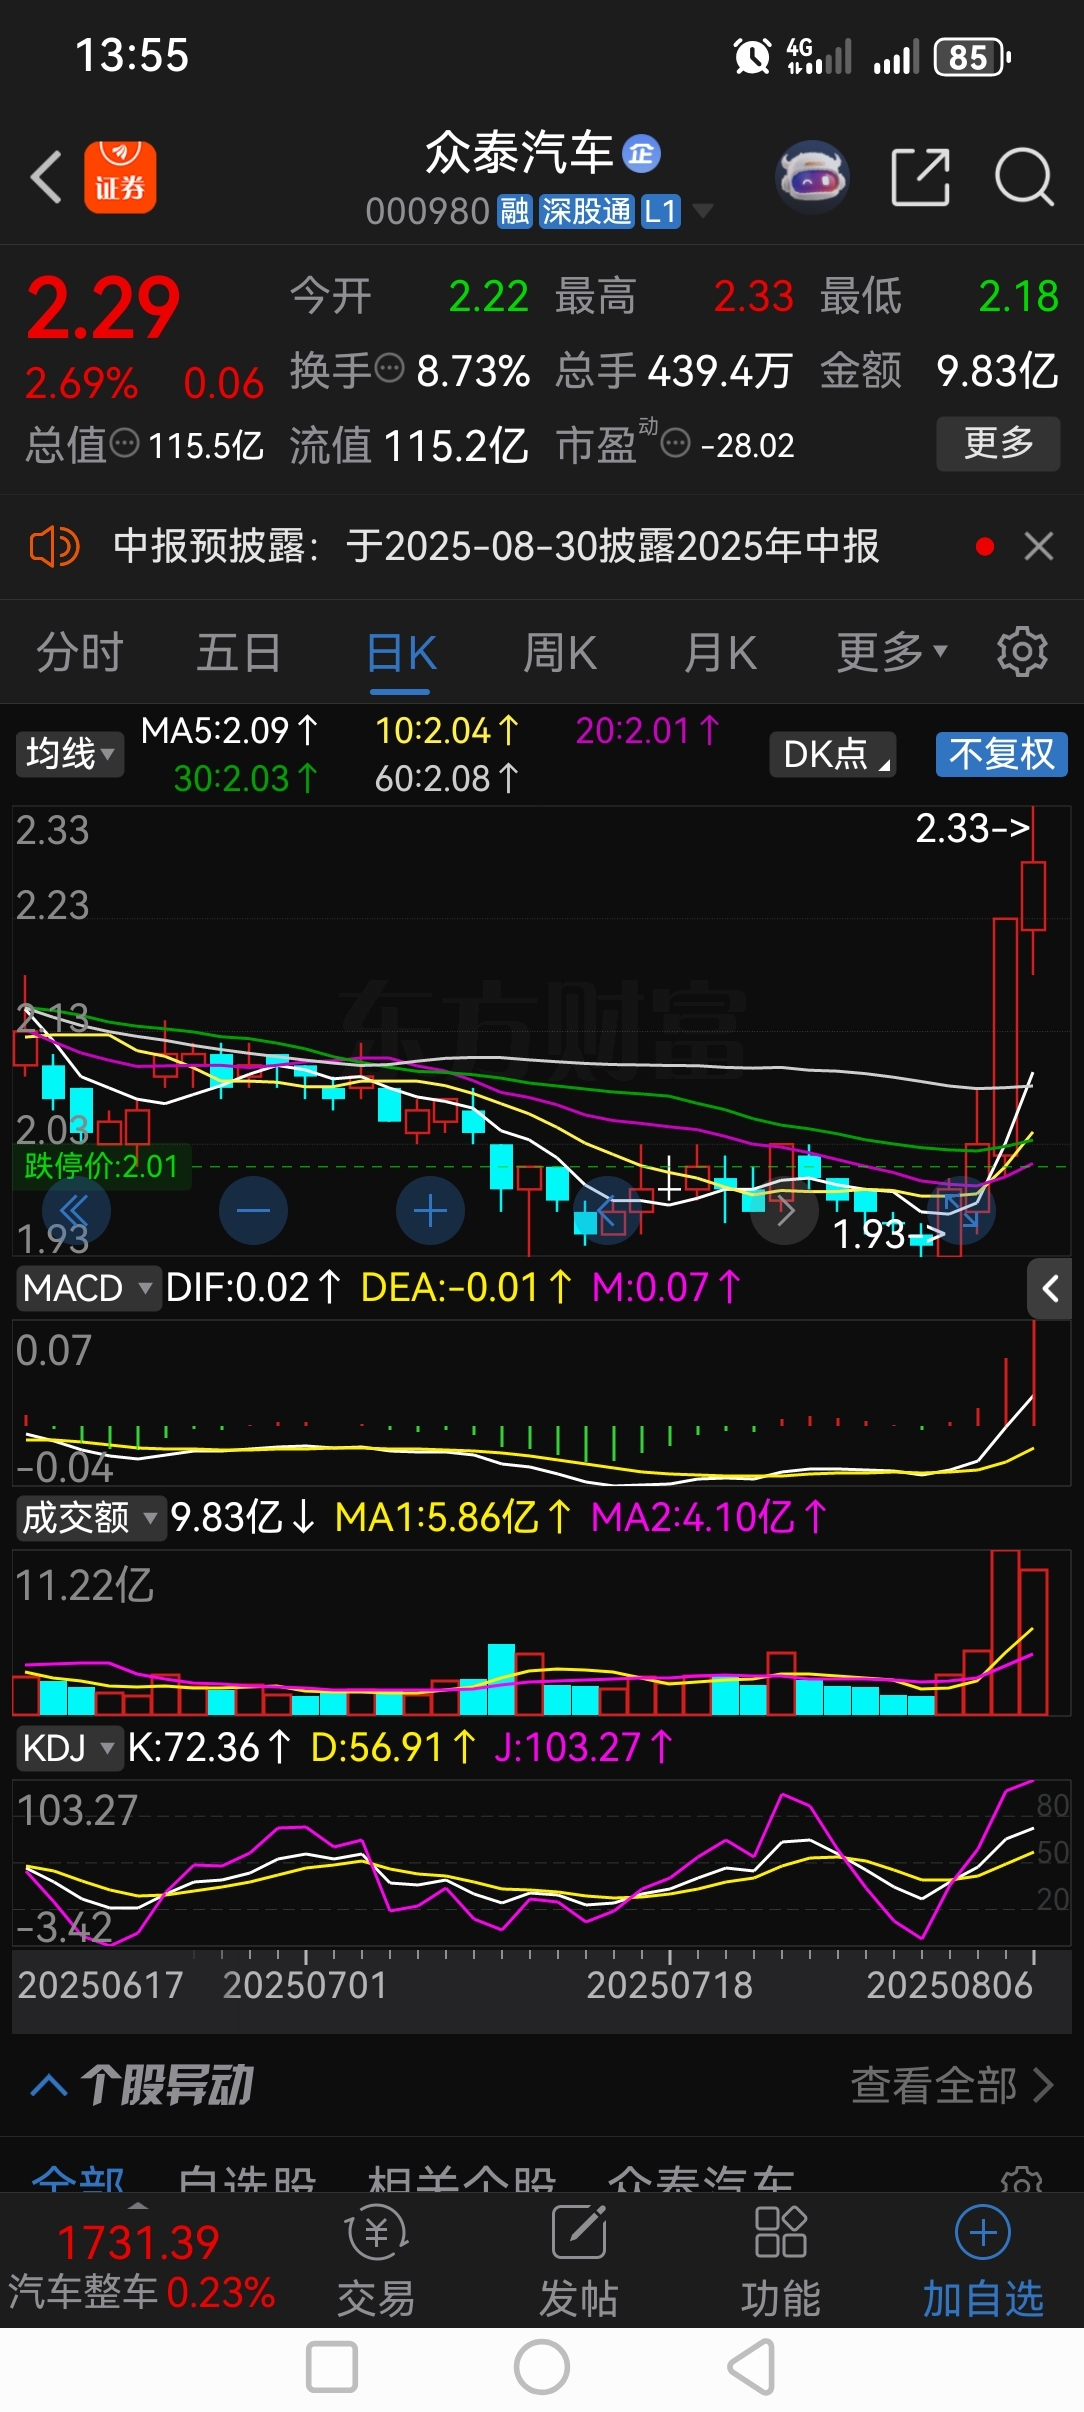Collapse indicator side panel arrow
The image size is (1084, 2412).
tap(1050, 1289)
